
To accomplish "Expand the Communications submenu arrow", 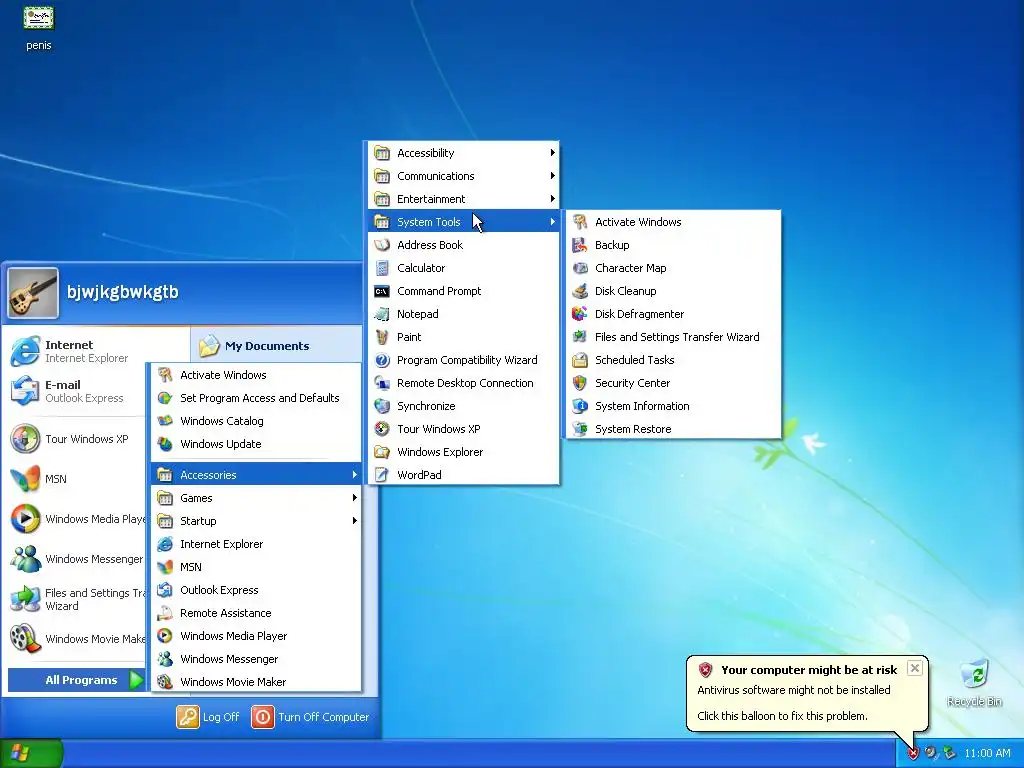I will [552, 176].
